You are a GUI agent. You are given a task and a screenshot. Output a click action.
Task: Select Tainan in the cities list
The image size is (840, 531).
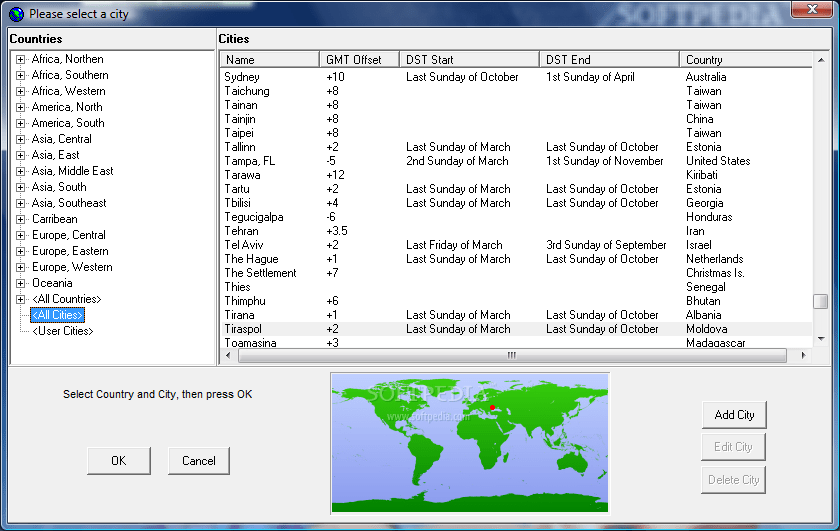[x=241, y=105]
